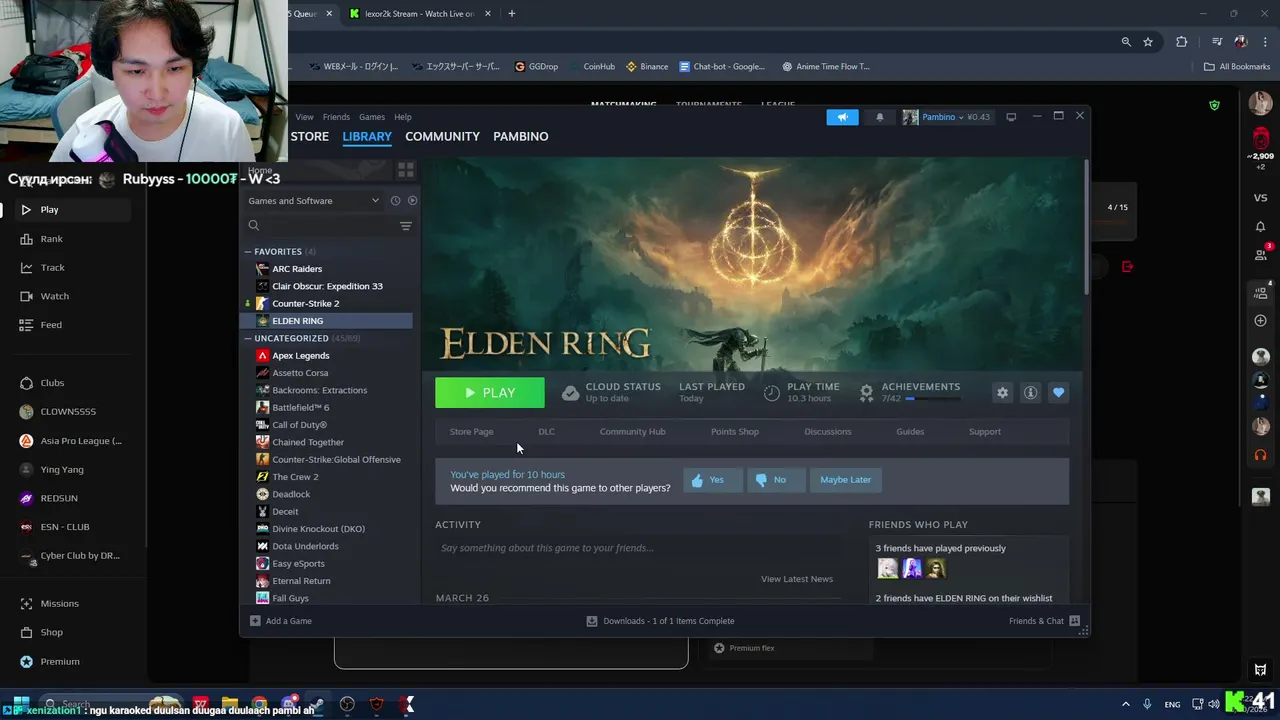Go to the STORE tab
The image size is (1280, 720).
[x=310, y=136]
